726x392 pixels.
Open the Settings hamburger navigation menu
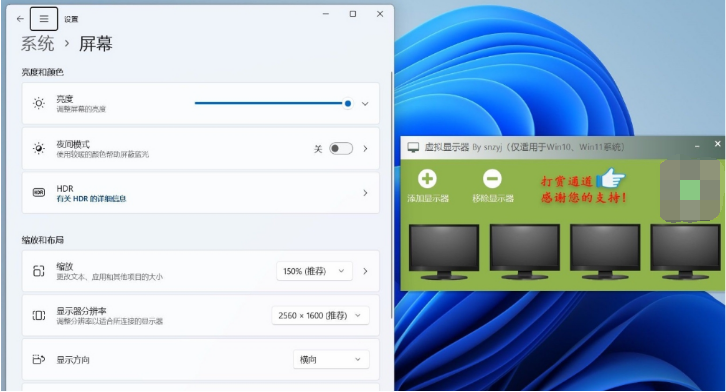click(x=44, y=19)
